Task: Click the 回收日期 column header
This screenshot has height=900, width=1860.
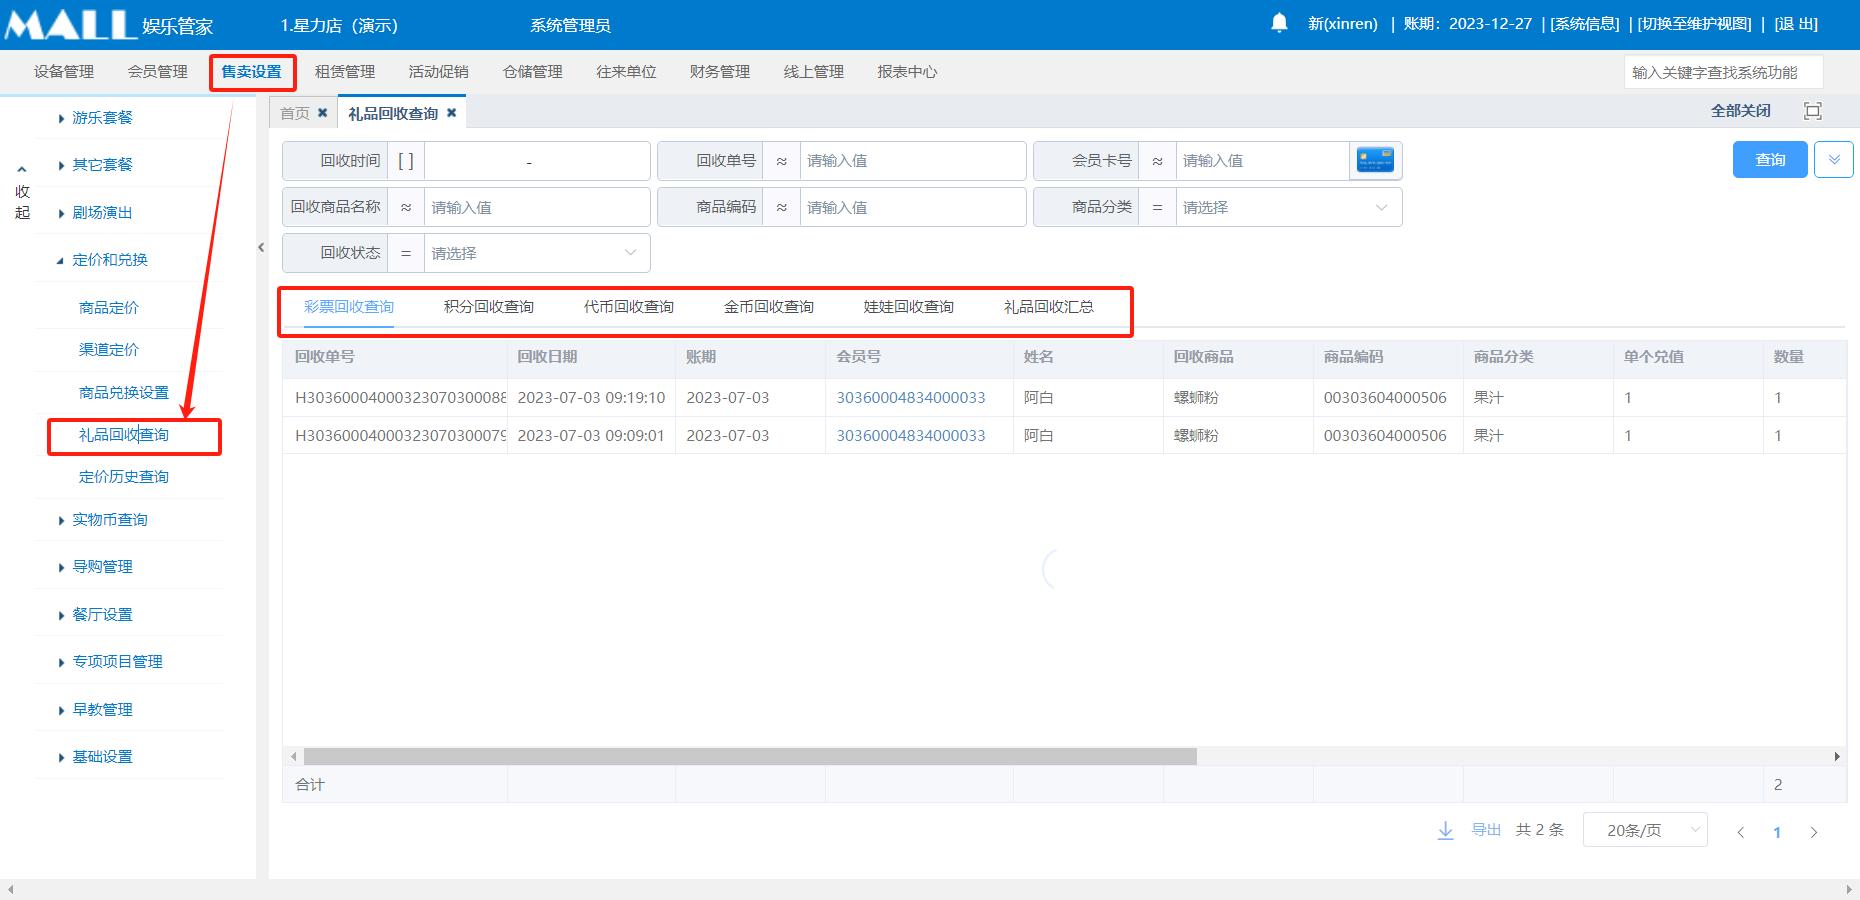Action: click(547, 357)
